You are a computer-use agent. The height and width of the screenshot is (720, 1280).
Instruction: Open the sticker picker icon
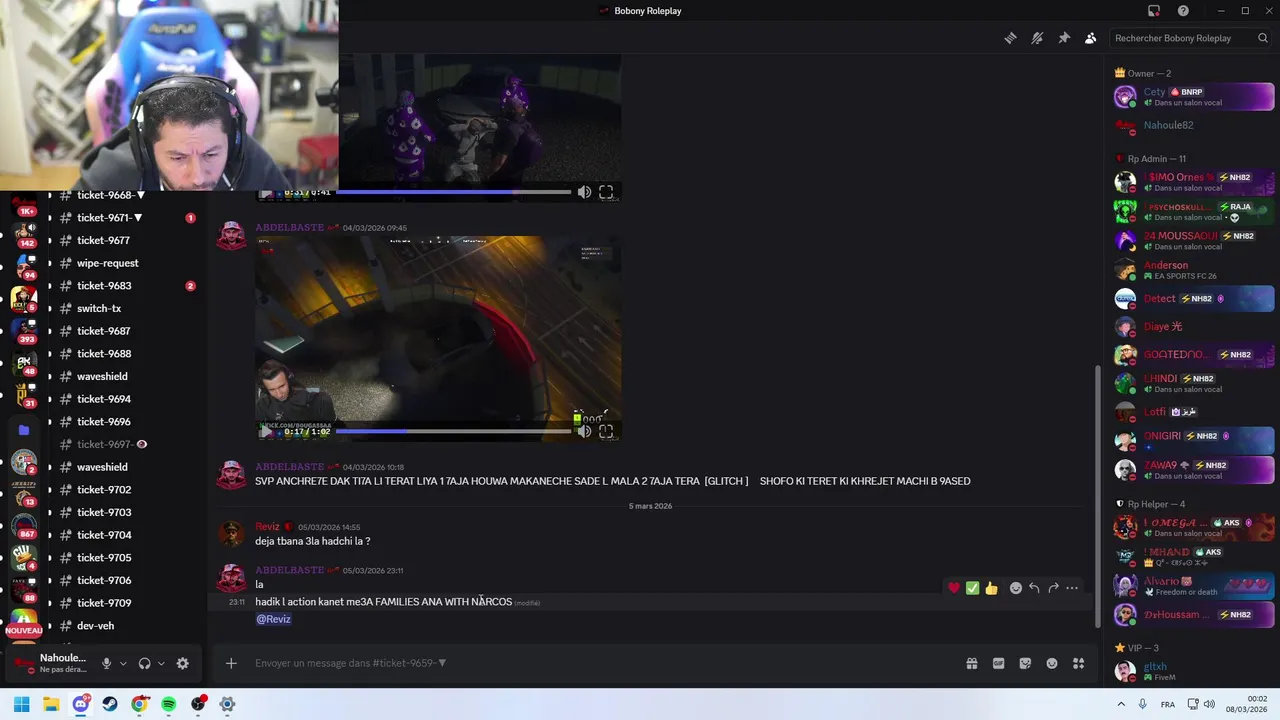click(x=1025, y=663)
